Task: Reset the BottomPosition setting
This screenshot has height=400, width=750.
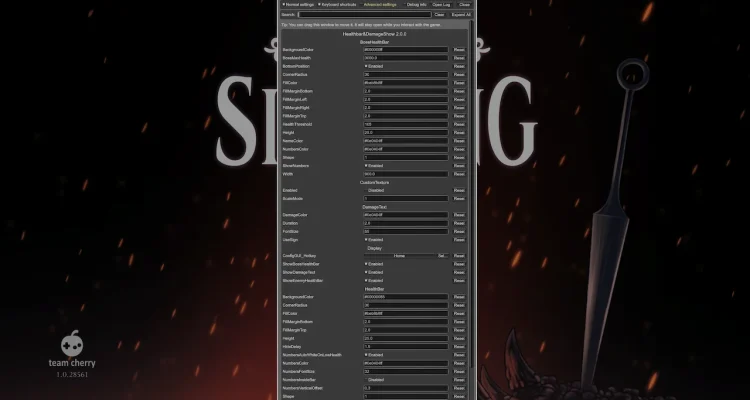Action: pyautogui.click(x=459, y=66)
